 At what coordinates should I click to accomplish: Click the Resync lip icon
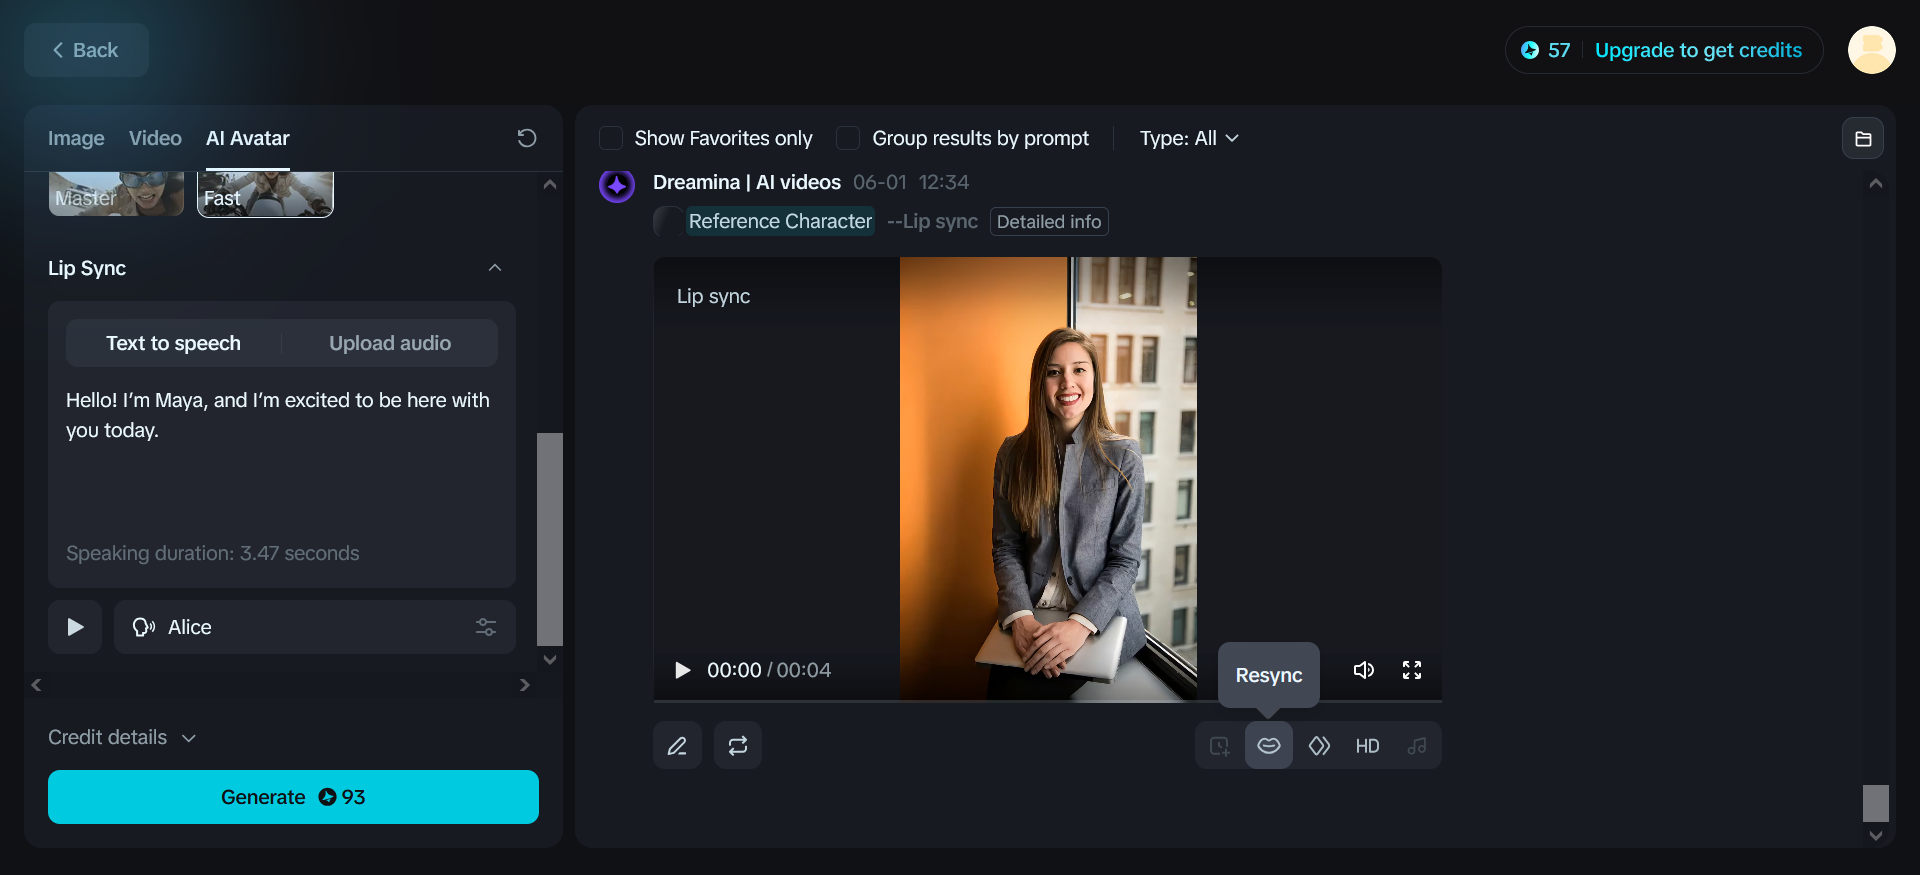(1269, 746)
